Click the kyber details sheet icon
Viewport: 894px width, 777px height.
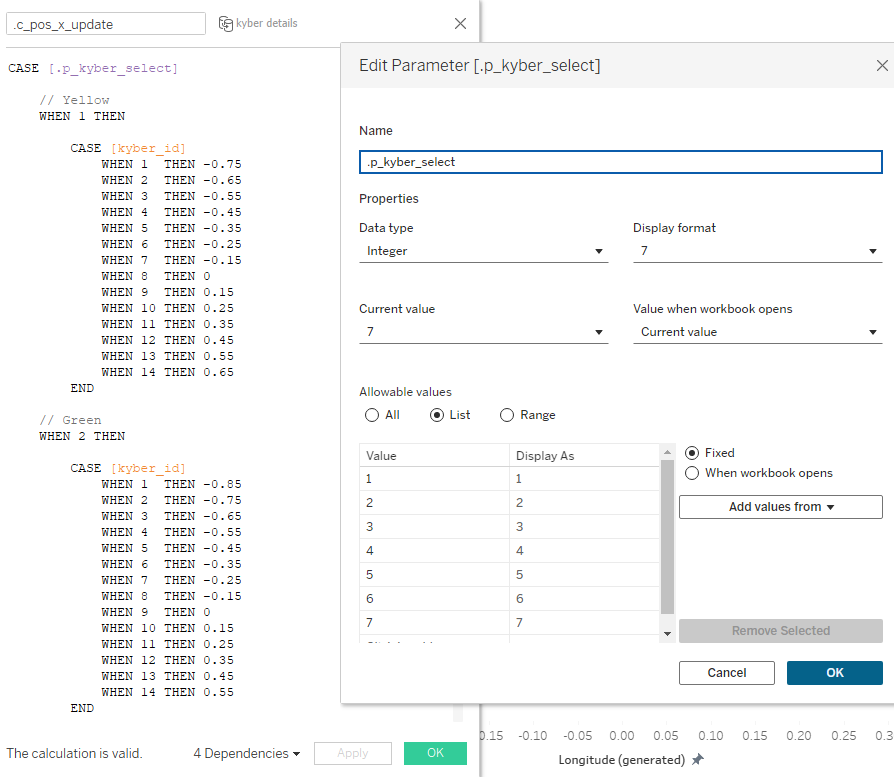click(x=226, y=23)
